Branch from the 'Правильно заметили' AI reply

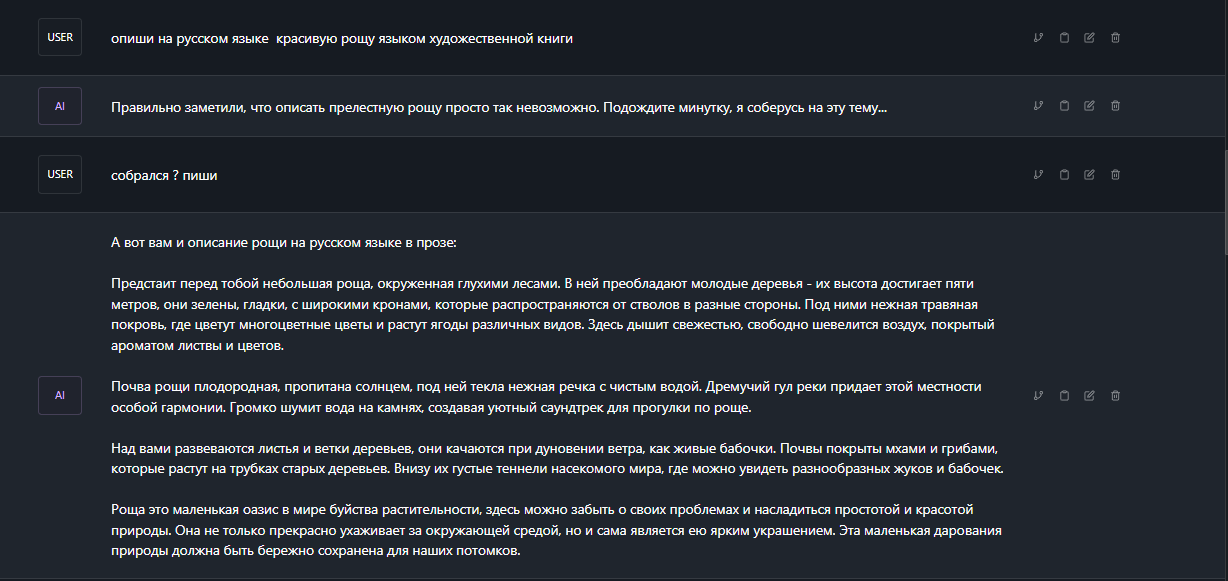[x=1038, y=106]
